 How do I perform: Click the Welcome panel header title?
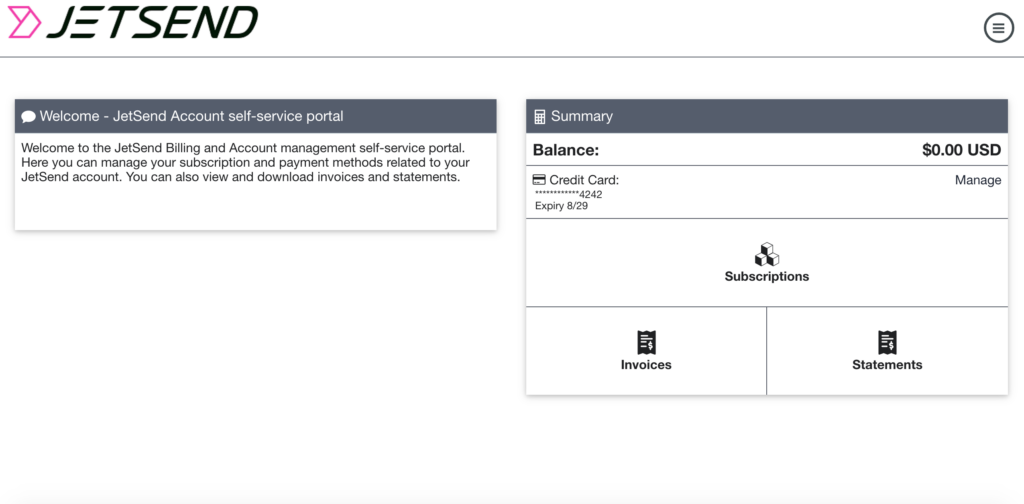point(191,116)
